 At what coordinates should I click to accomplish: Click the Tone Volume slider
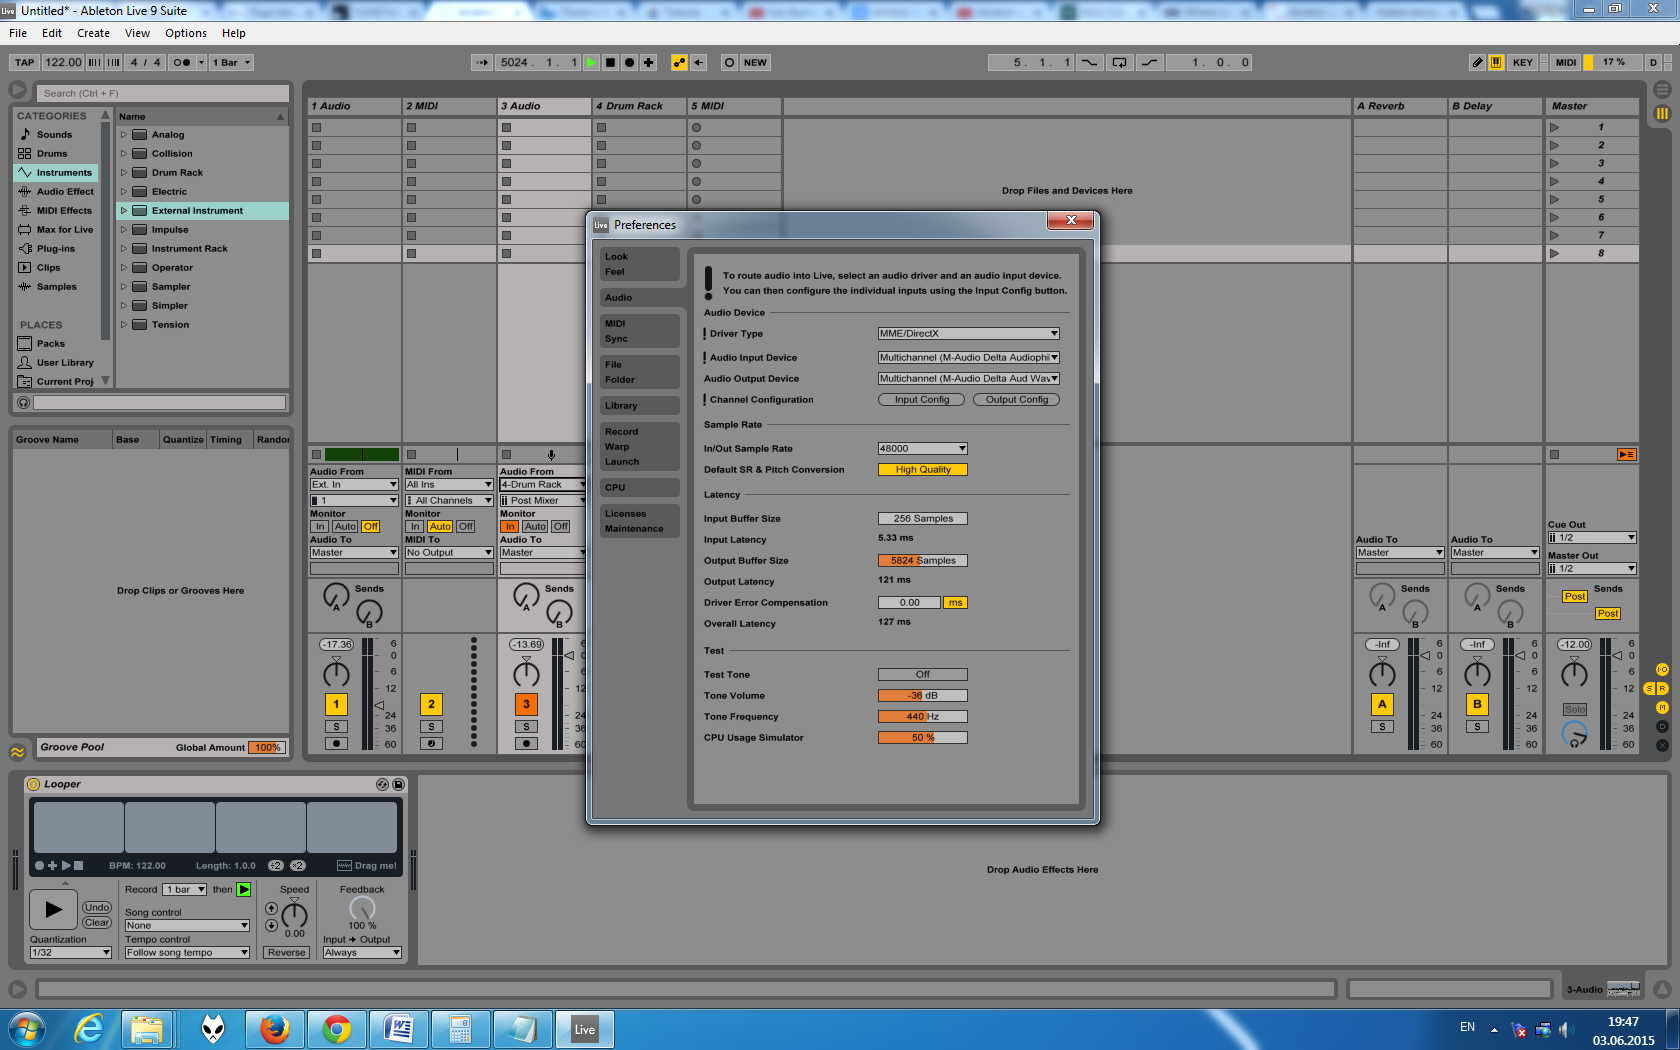[x=923, y=696]
